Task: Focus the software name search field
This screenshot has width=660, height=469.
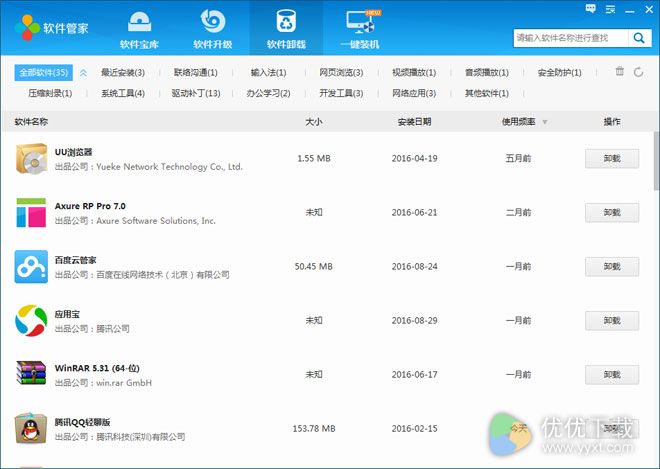Action: [571, 38]
